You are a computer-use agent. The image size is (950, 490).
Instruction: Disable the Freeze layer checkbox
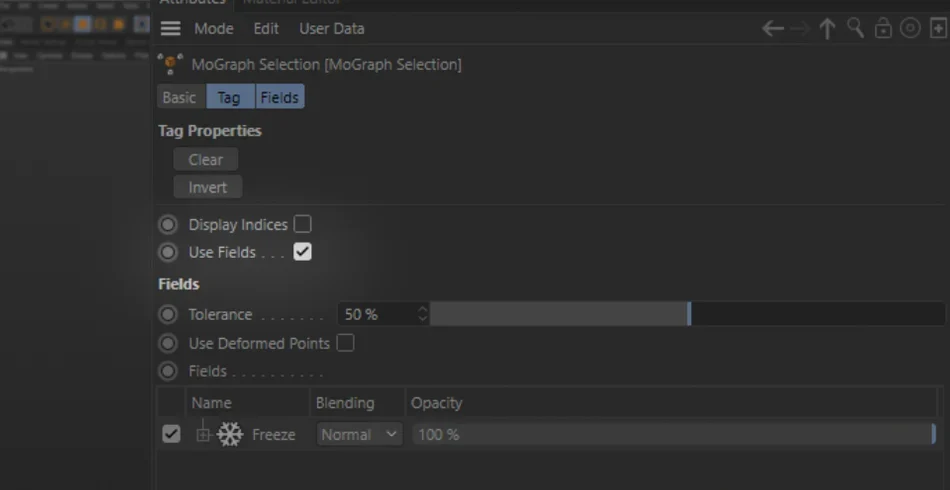point(171,434)
